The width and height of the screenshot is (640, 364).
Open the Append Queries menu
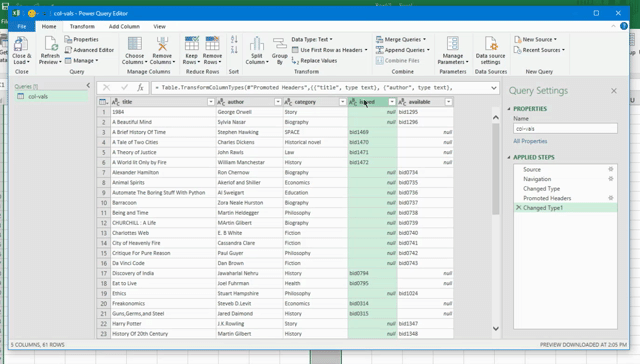pyautogui.click(x=402, y=50)
